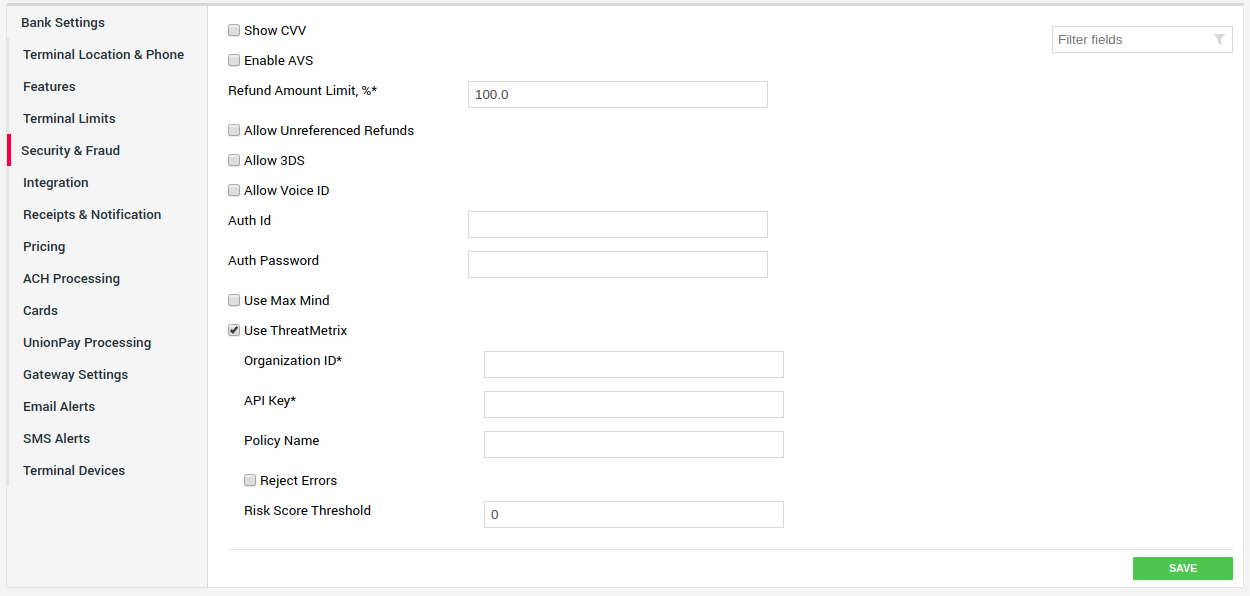Uncheck the Use ThreatMetrix option
The width and height of the screenshot is (1250, 596).
pos(234,330)
